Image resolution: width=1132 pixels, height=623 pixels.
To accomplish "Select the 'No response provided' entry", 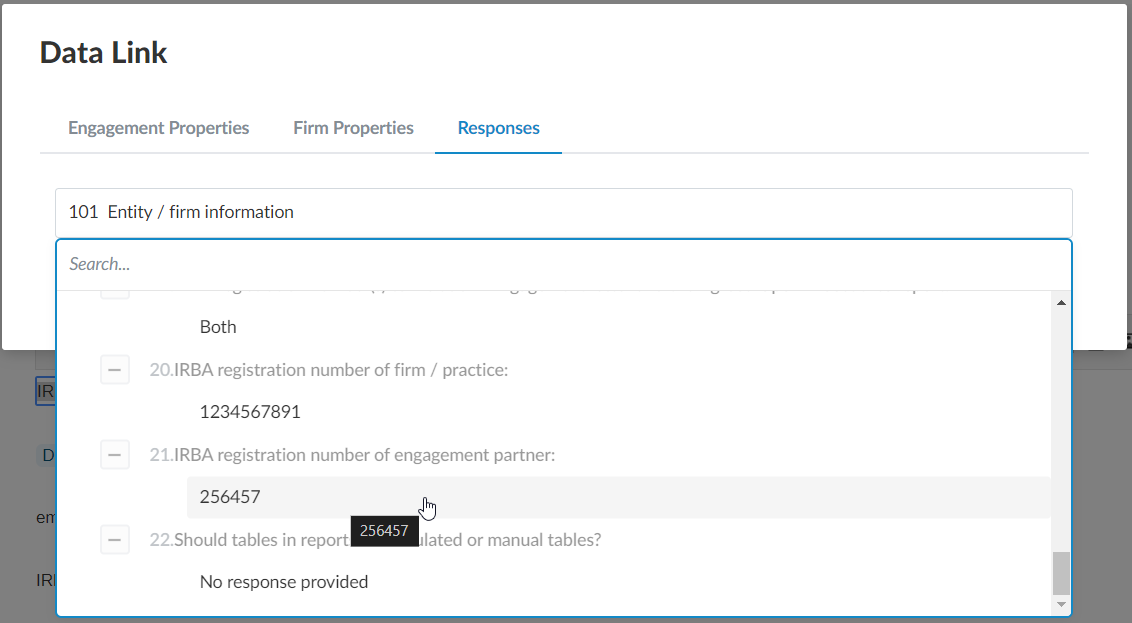I will pyautogui.click(x=284, y=582).
